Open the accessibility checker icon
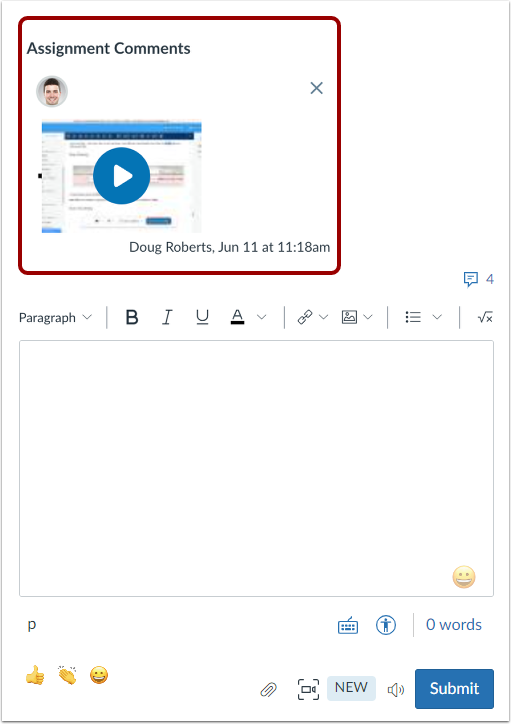Viewport: 511px width, 724px height. click(386, 625)
